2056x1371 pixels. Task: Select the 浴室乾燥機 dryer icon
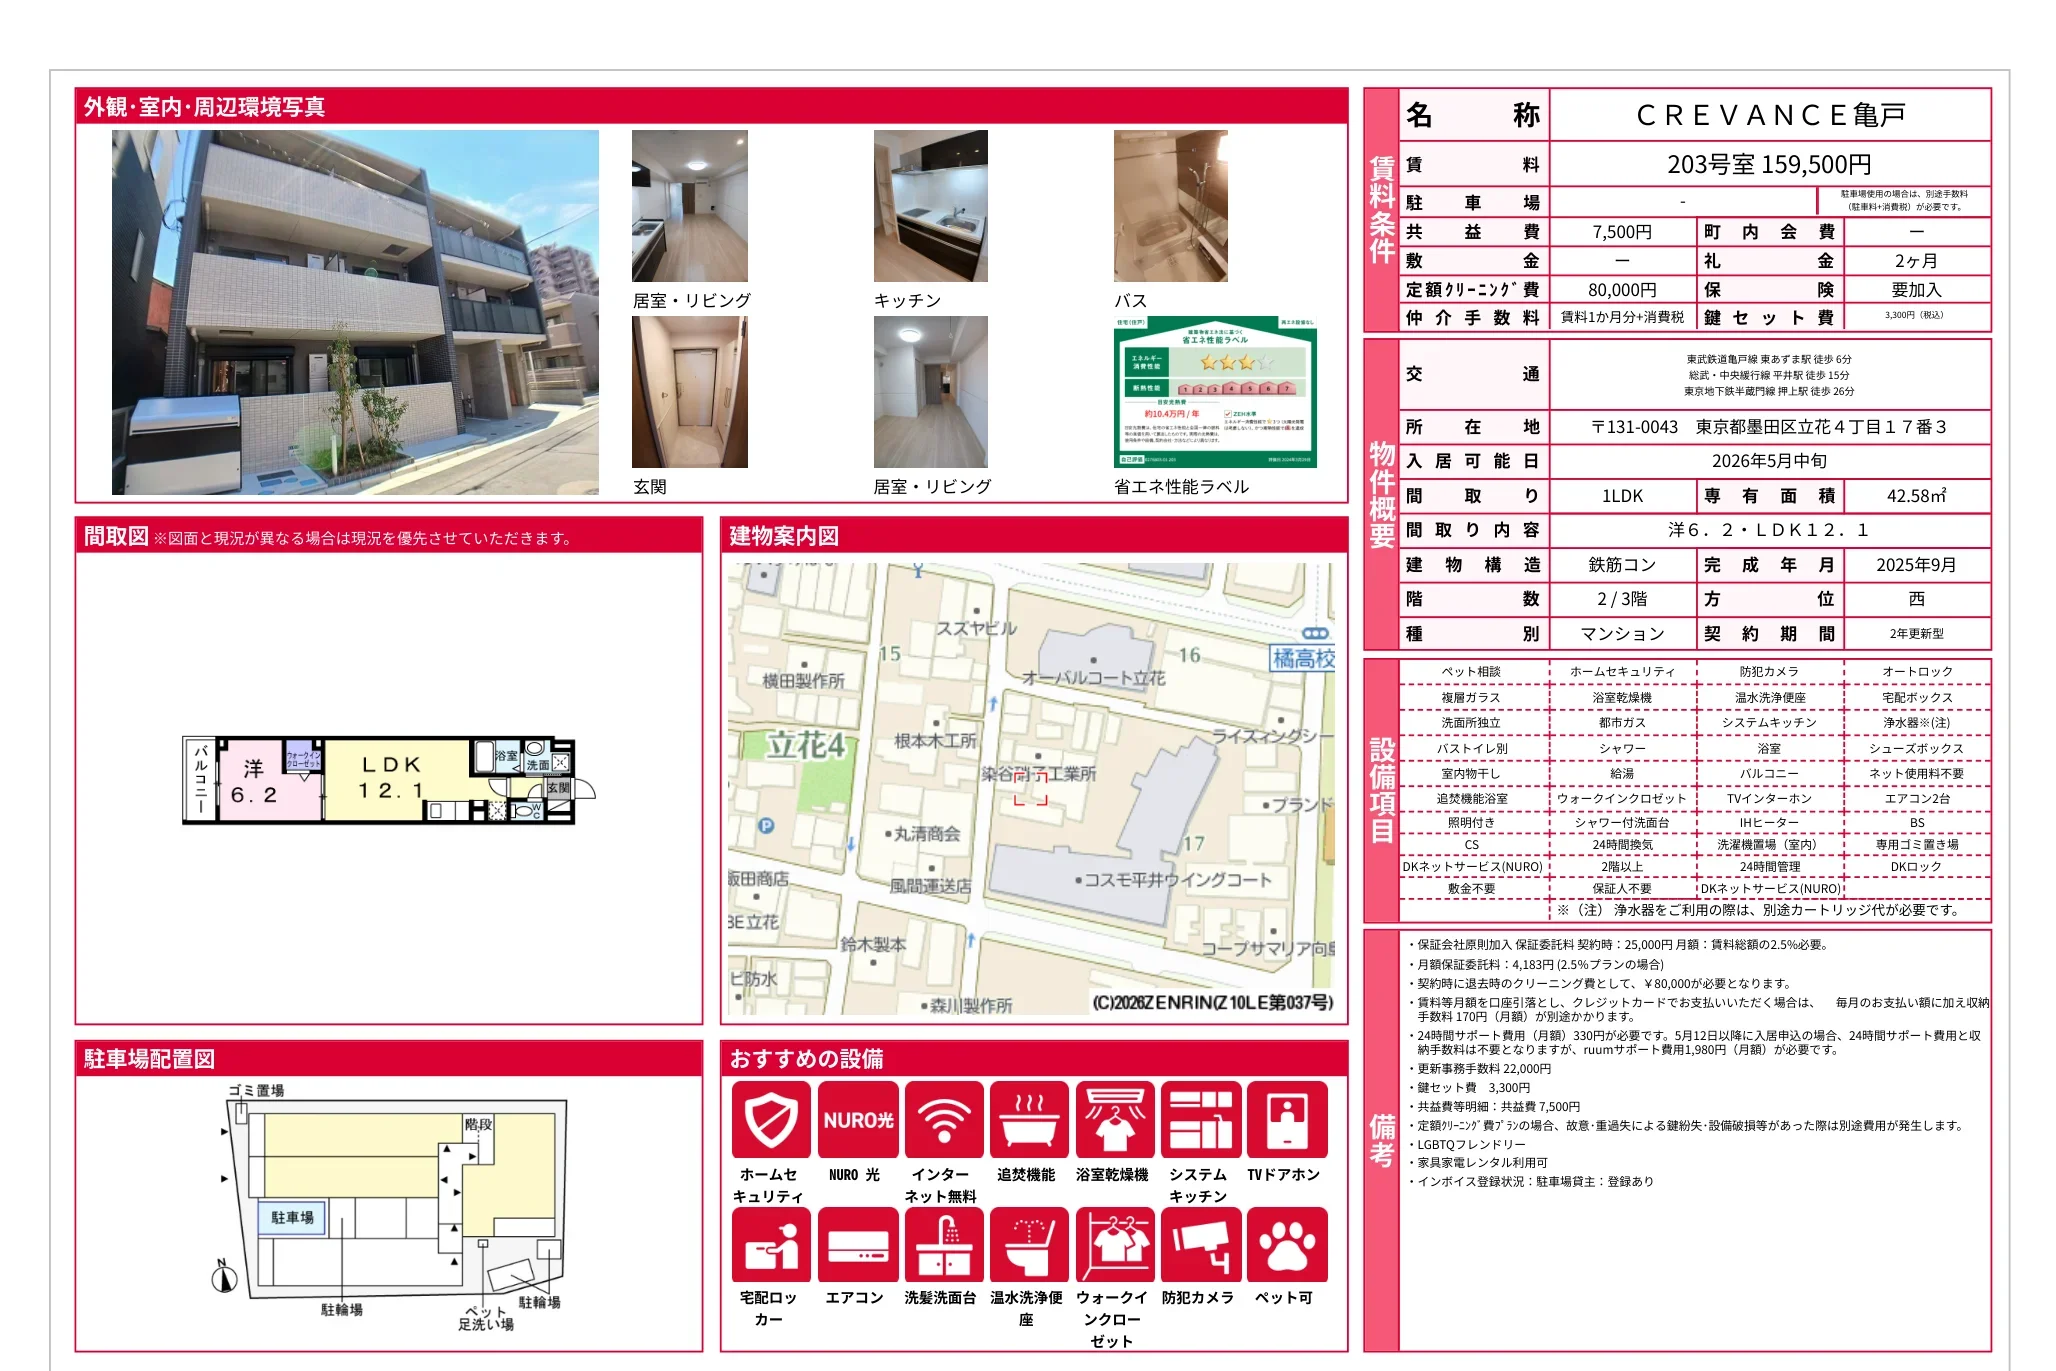point(1115,1120)
